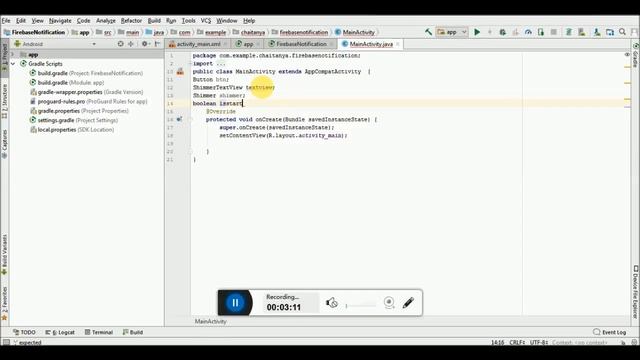Open the Build tool window
The height and width of the screenshot is (360, 640).
(x=133, y=332)
